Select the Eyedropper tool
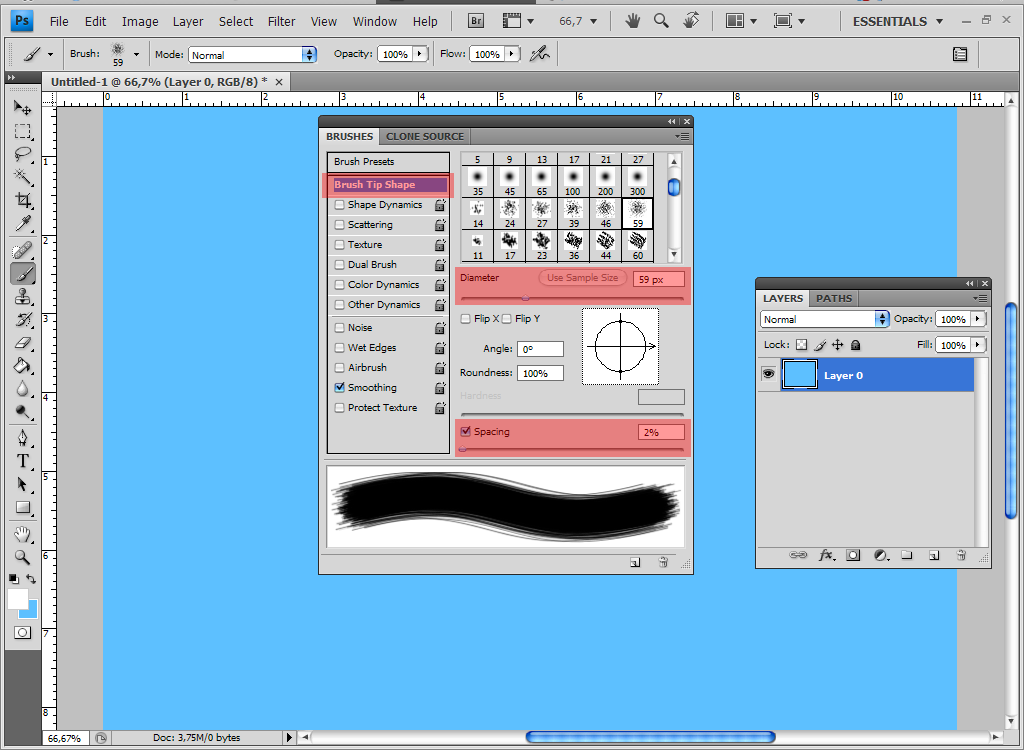 click(x=23, y=223)
